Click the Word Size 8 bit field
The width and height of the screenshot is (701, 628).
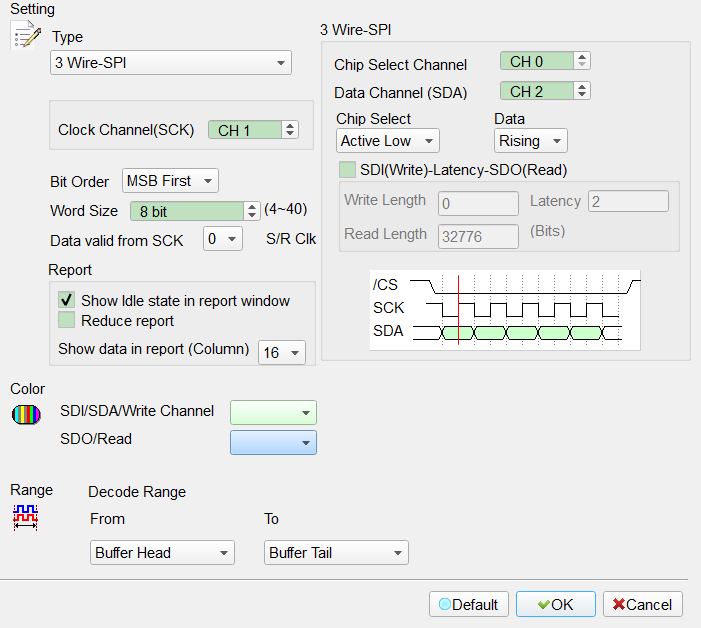(x=187, y=211)
